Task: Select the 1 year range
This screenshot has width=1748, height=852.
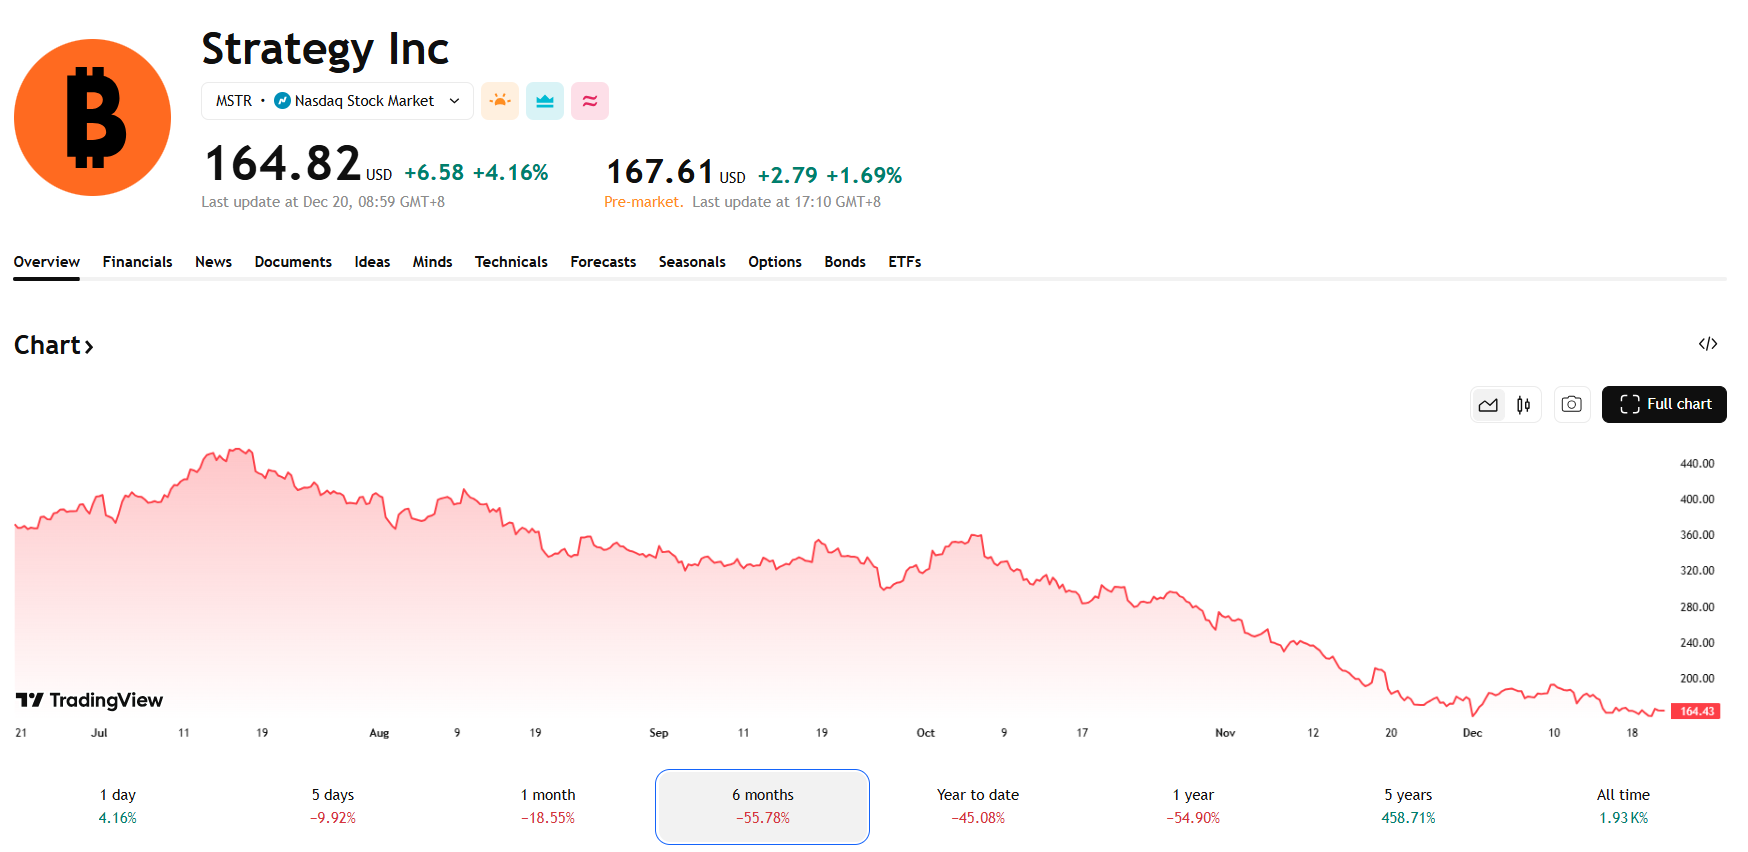Action: click(x=1193, y=806)
